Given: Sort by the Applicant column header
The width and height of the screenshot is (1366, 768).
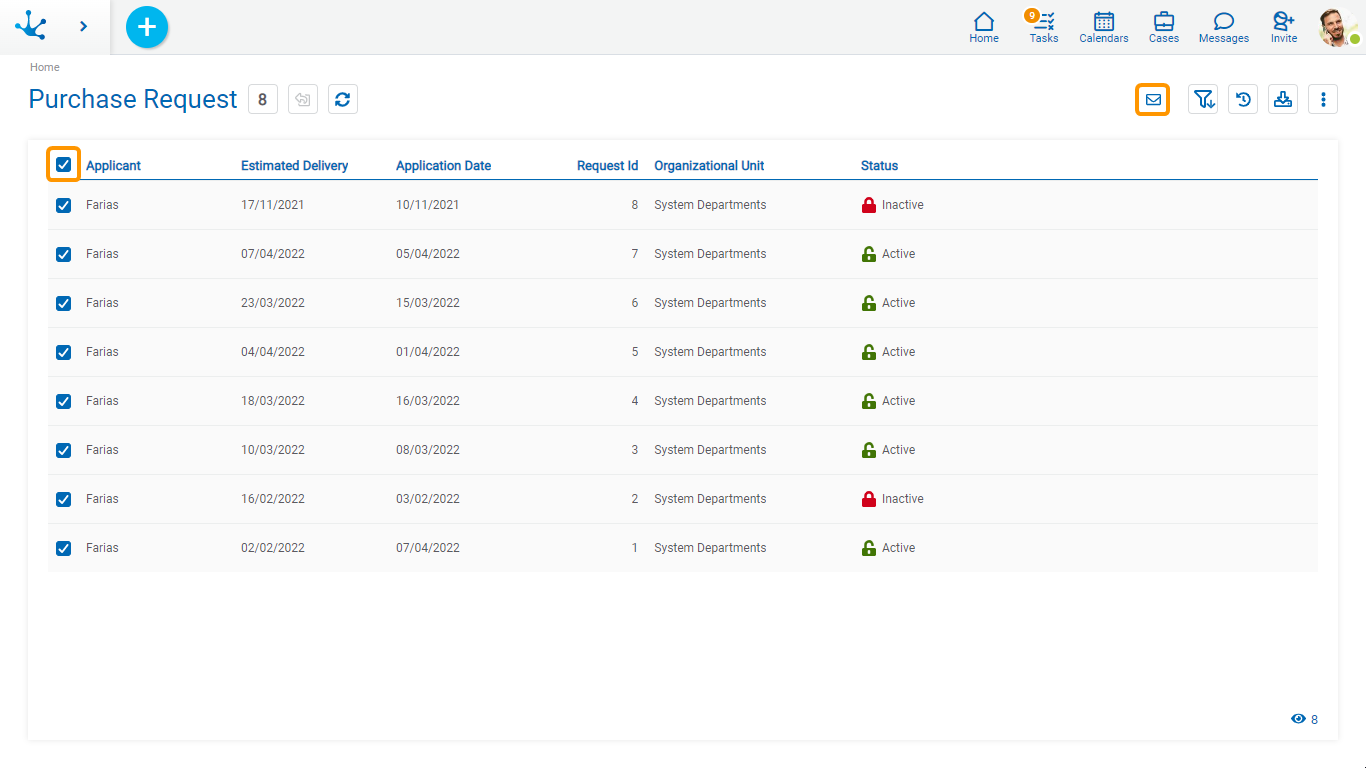Looking at the screenshot, I should (114, 166).
